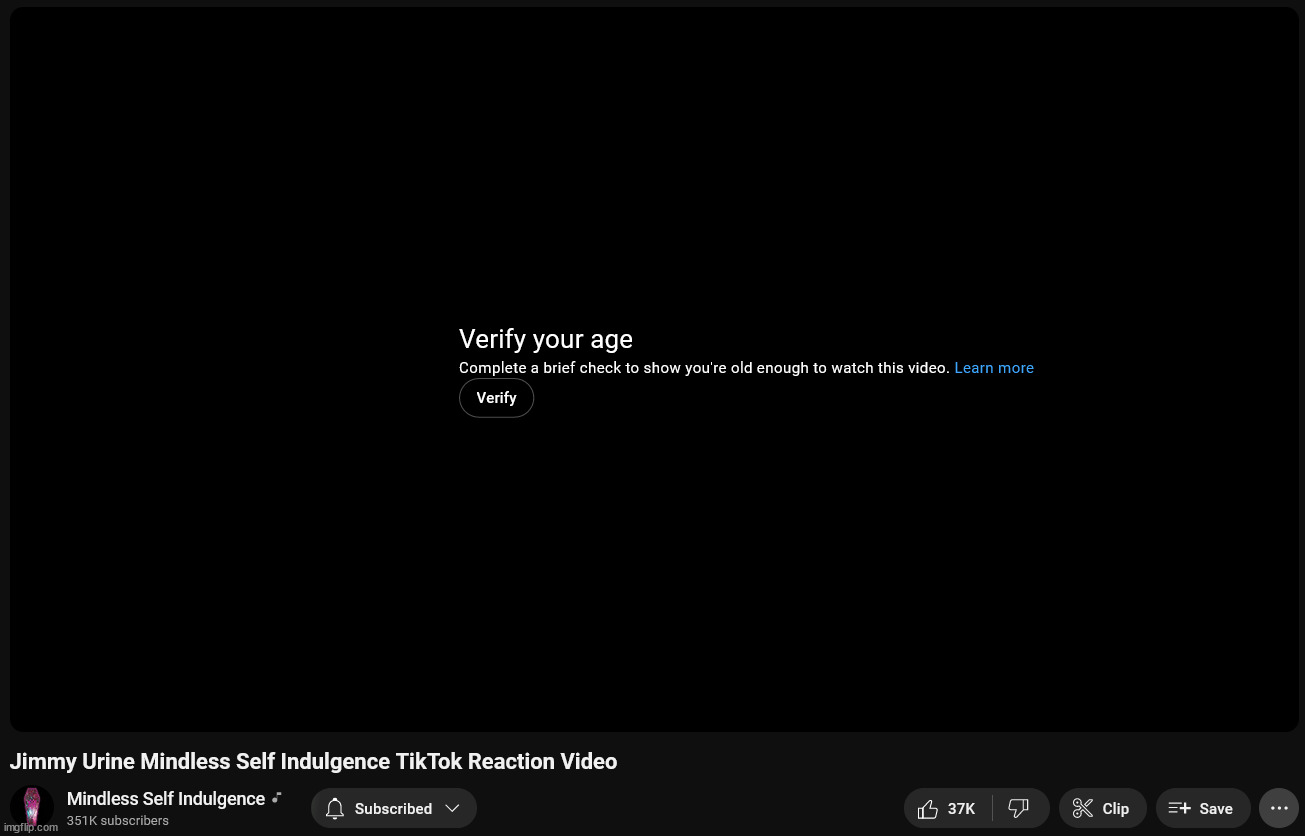This screenshot has width=1305, height=836.
Task: Click the Mindless Self Indulgence channel name
Action: click(x=166, y=799)
